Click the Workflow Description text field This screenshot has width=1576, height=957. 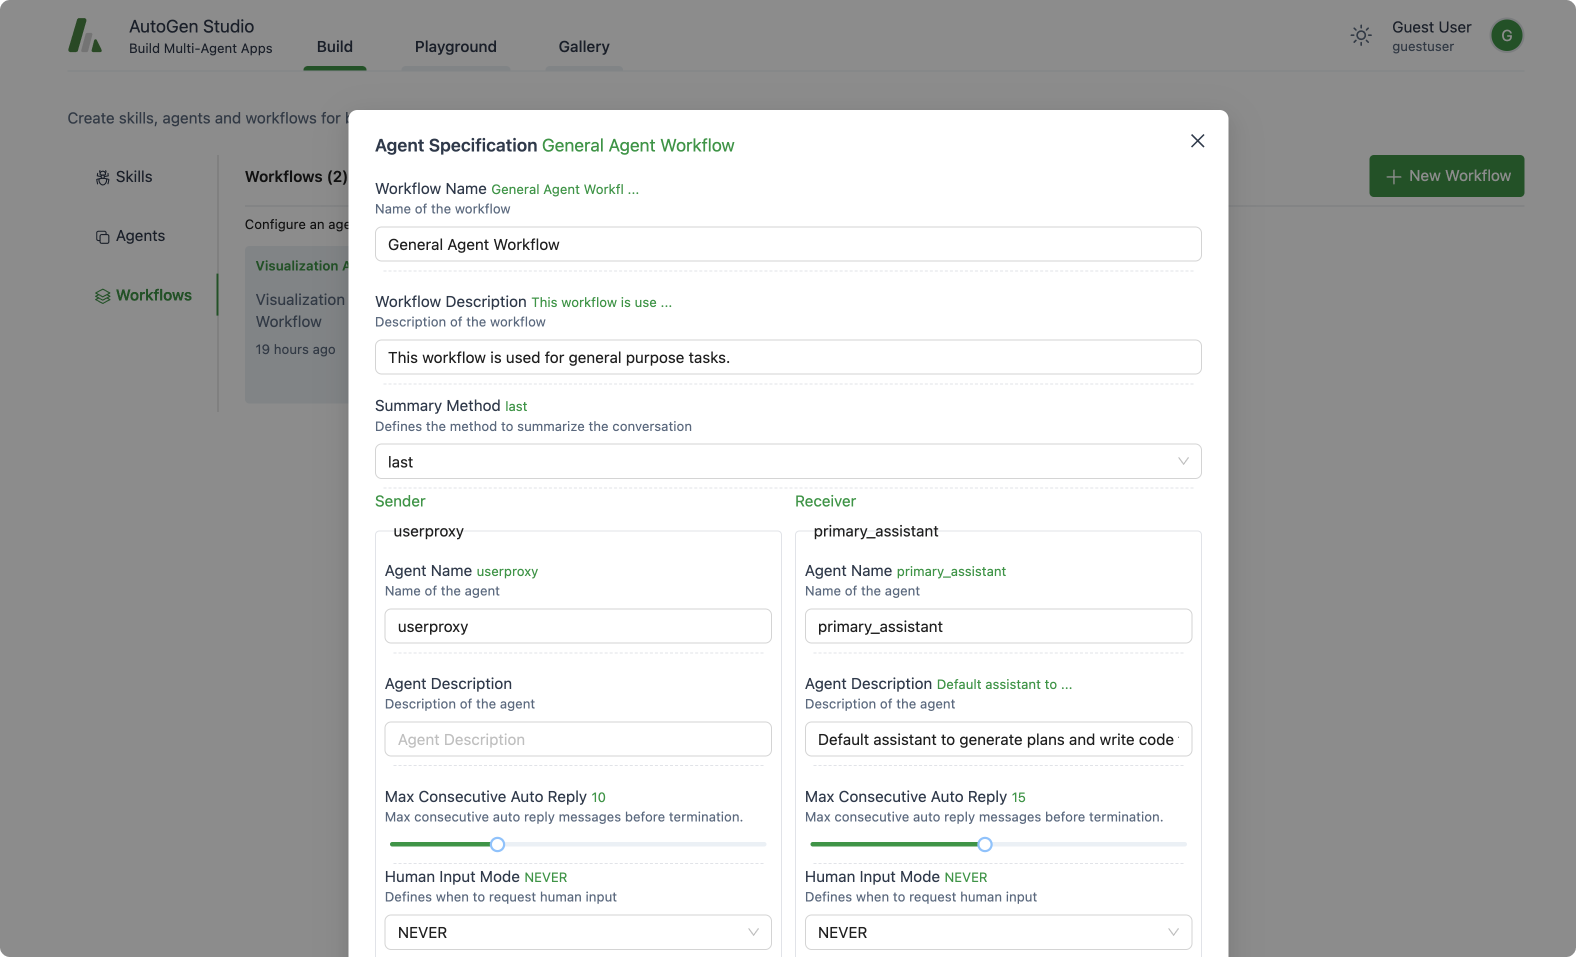787,358
